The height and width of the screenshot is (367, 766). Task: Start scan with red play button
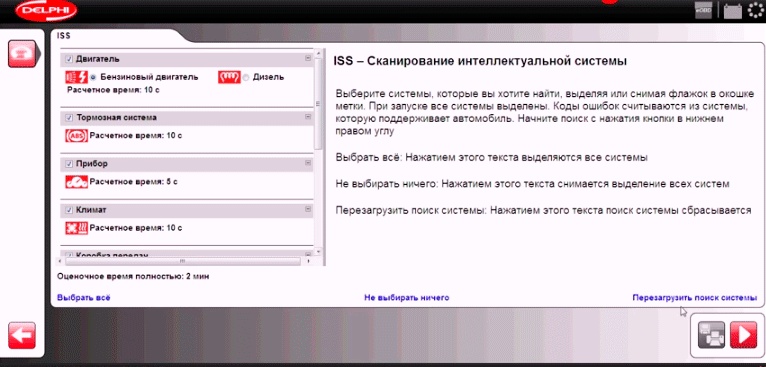pos(743,335)
